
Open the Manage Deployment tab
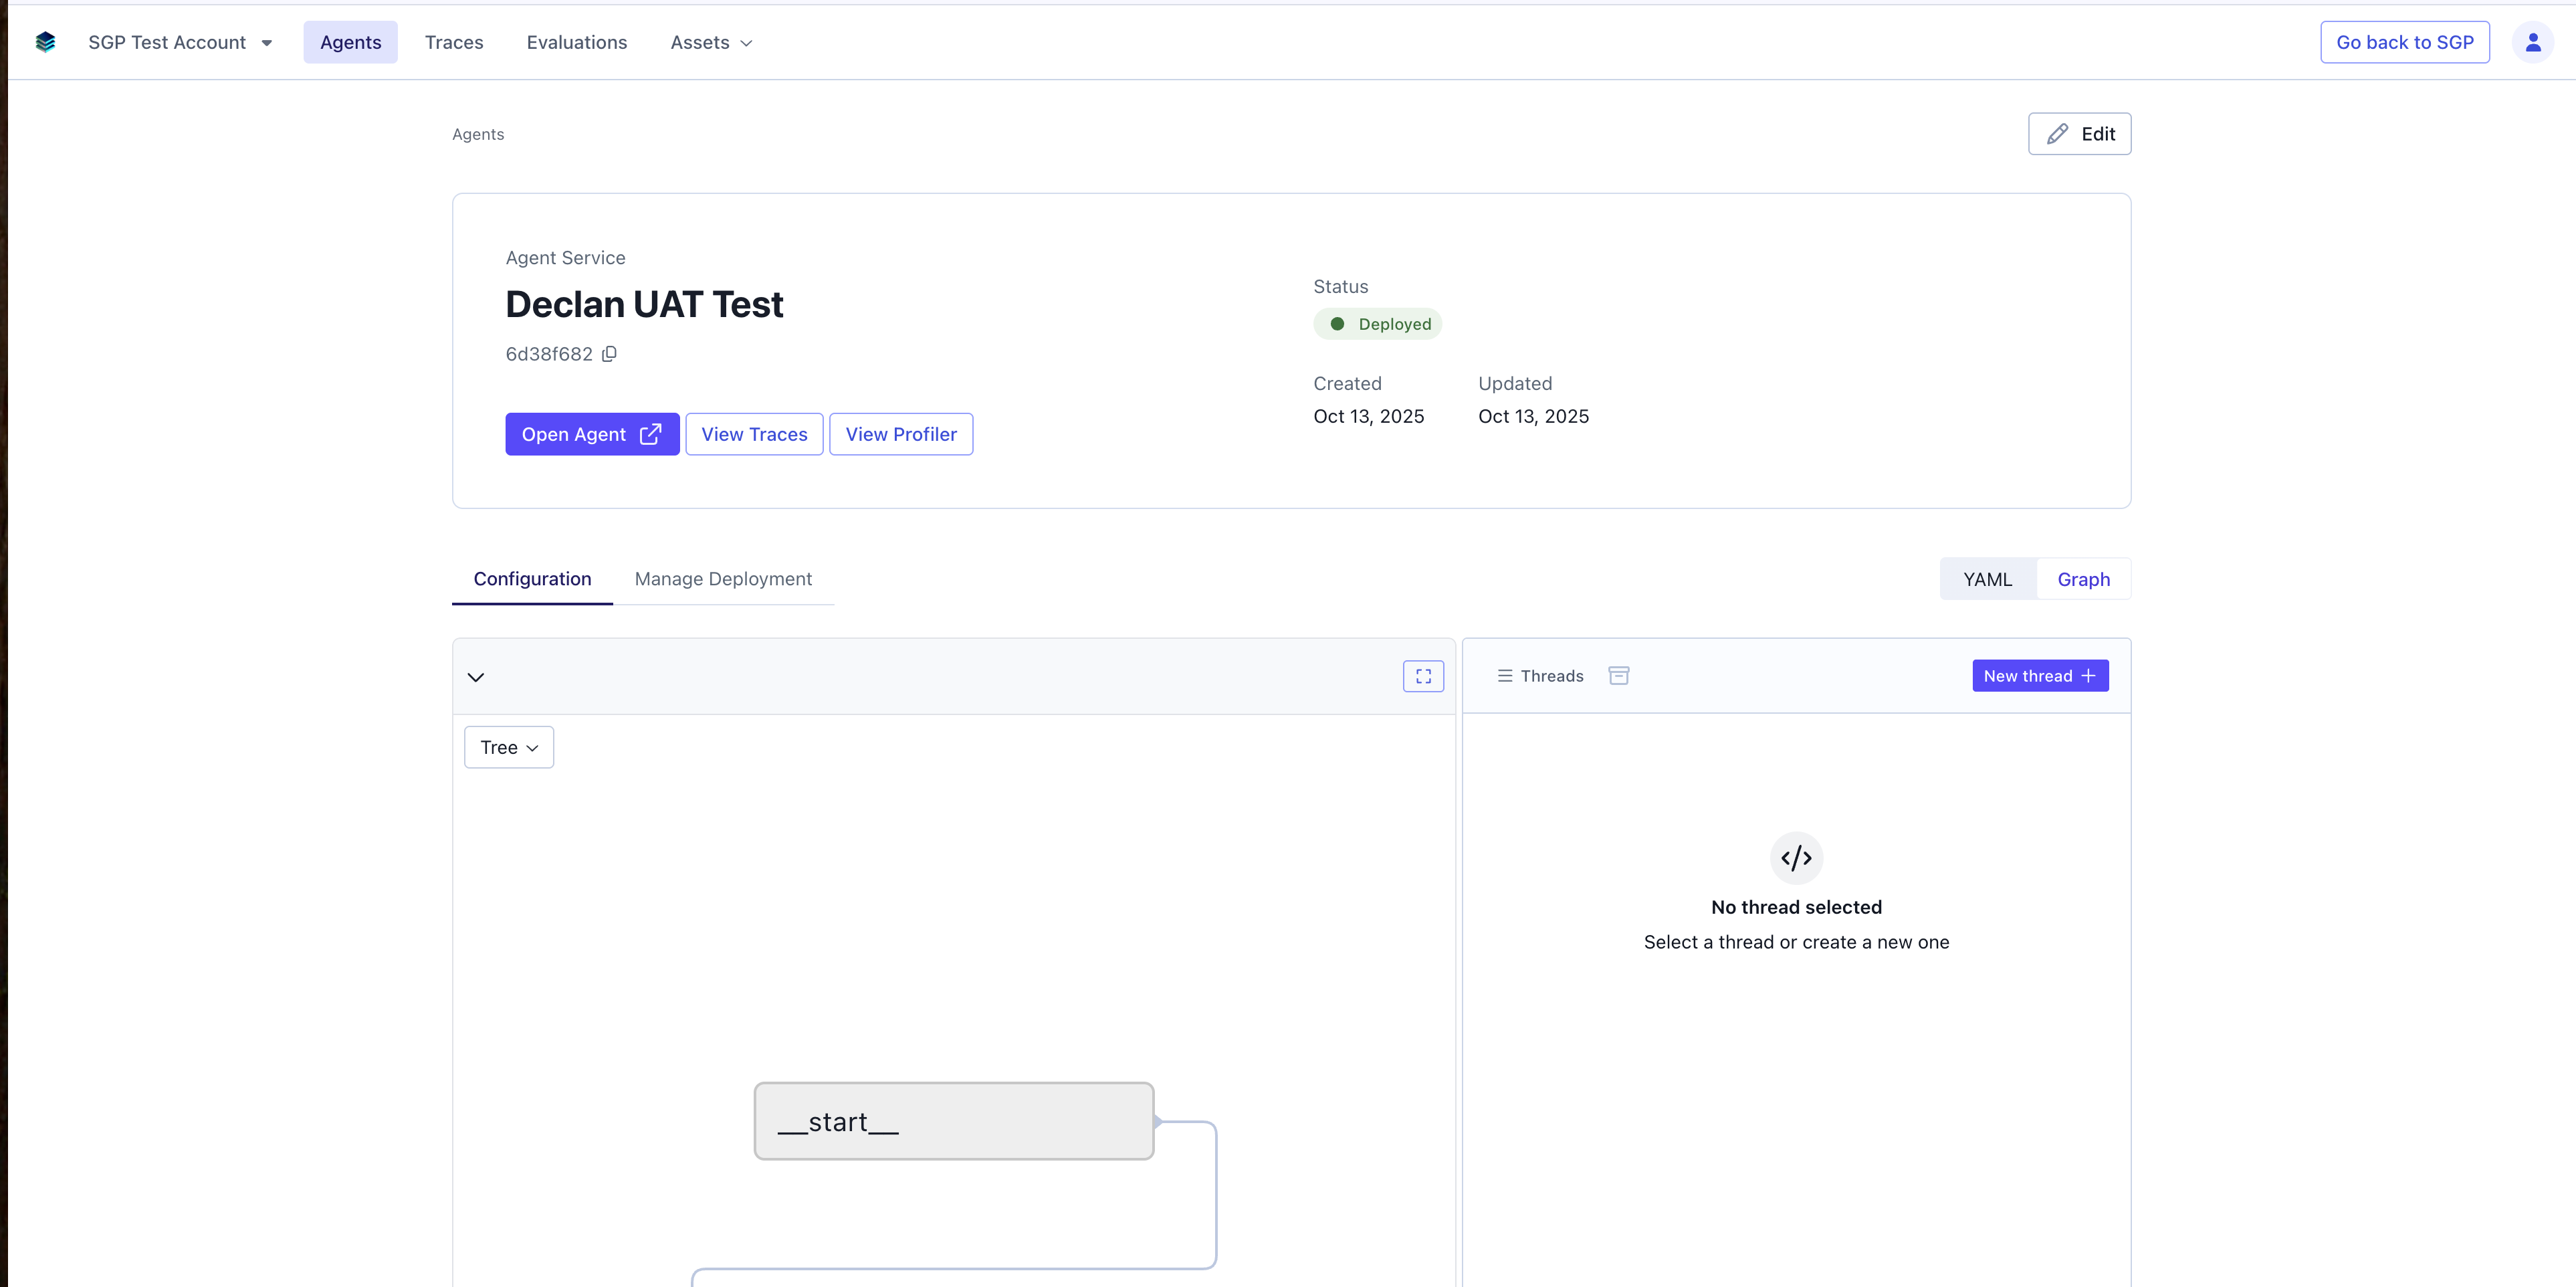coord(722,579)
